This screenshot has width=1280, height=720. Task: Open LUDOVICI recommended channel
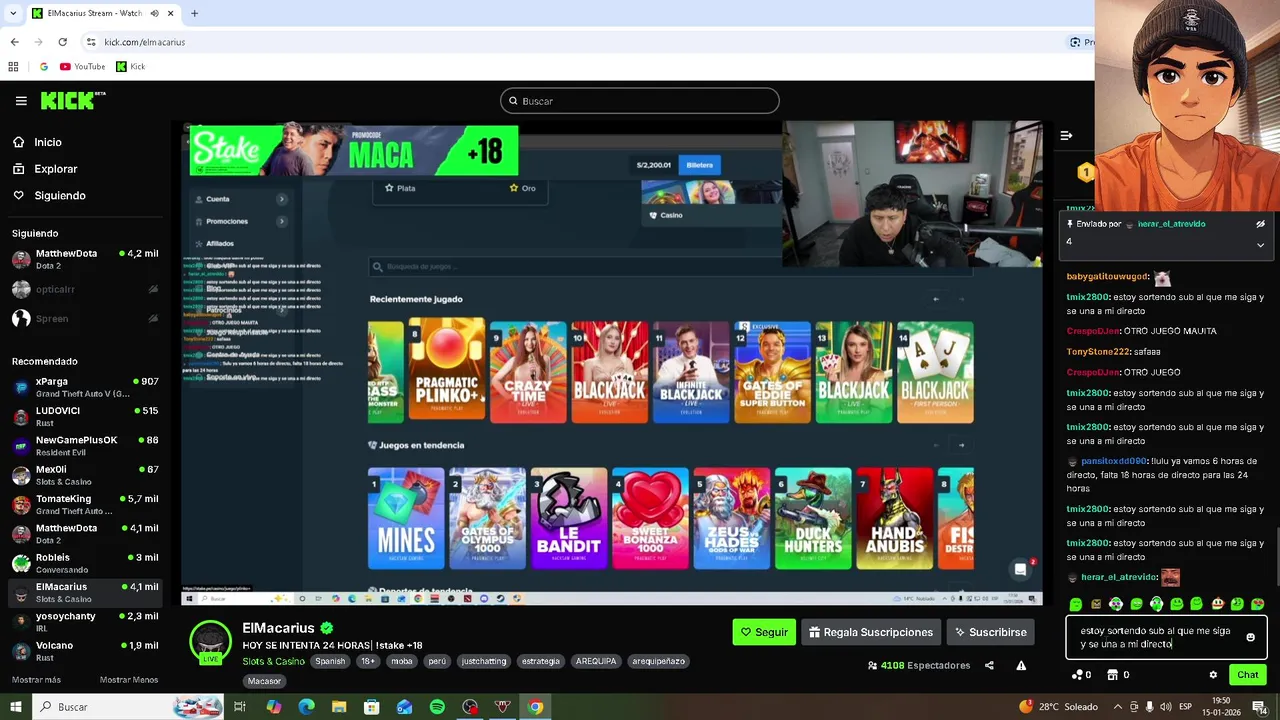(85, 416)
